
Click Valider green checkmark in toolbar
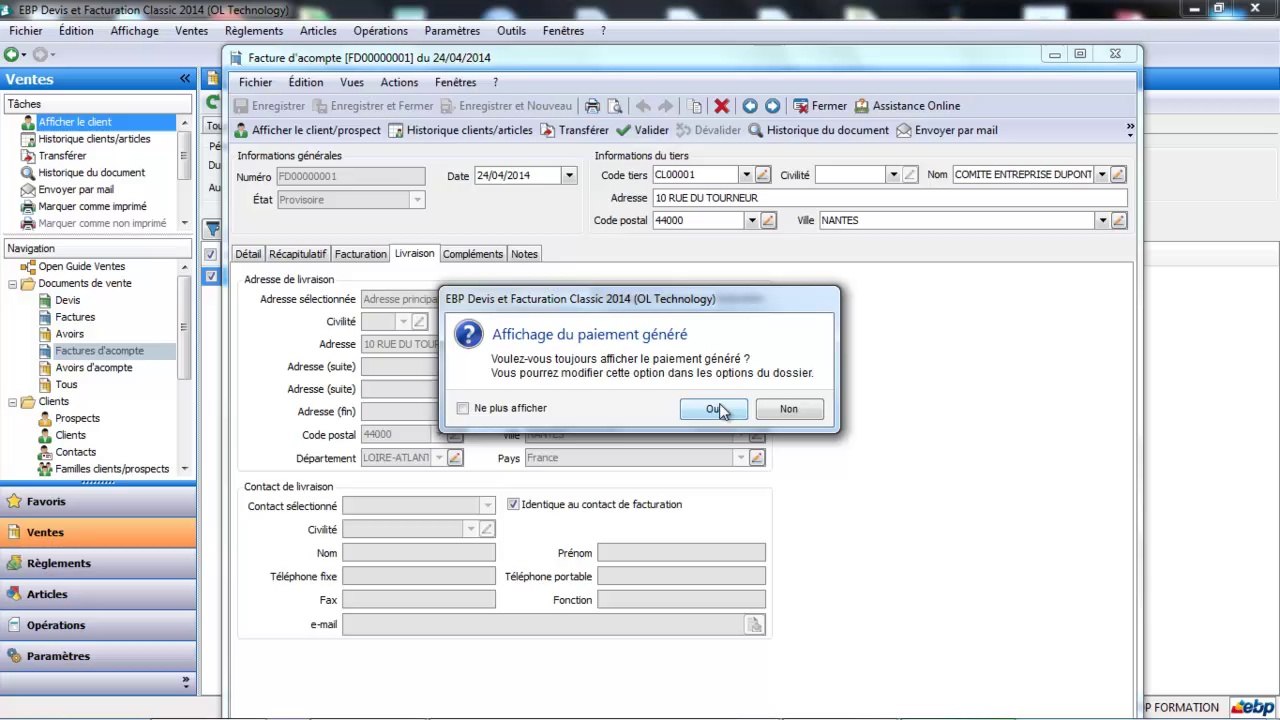[x=642, y=130]
